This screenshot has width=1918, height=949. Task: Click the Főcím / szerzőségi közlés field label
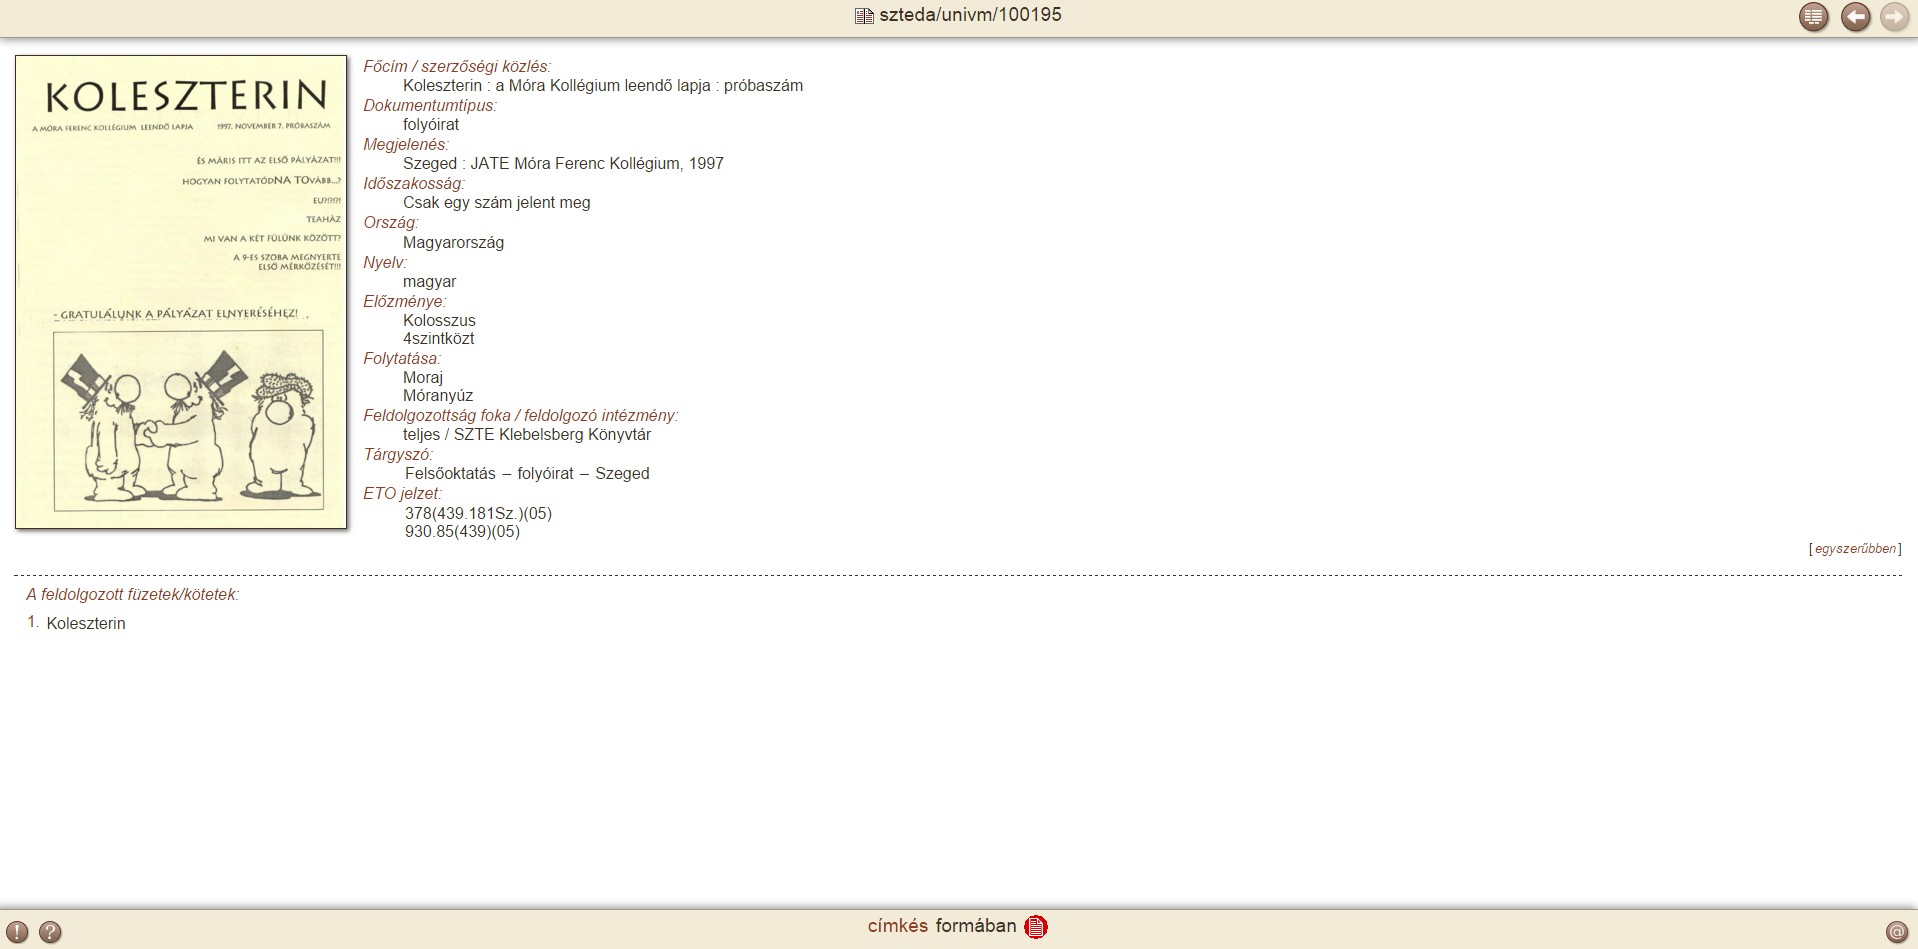click(x=457, y=67)
